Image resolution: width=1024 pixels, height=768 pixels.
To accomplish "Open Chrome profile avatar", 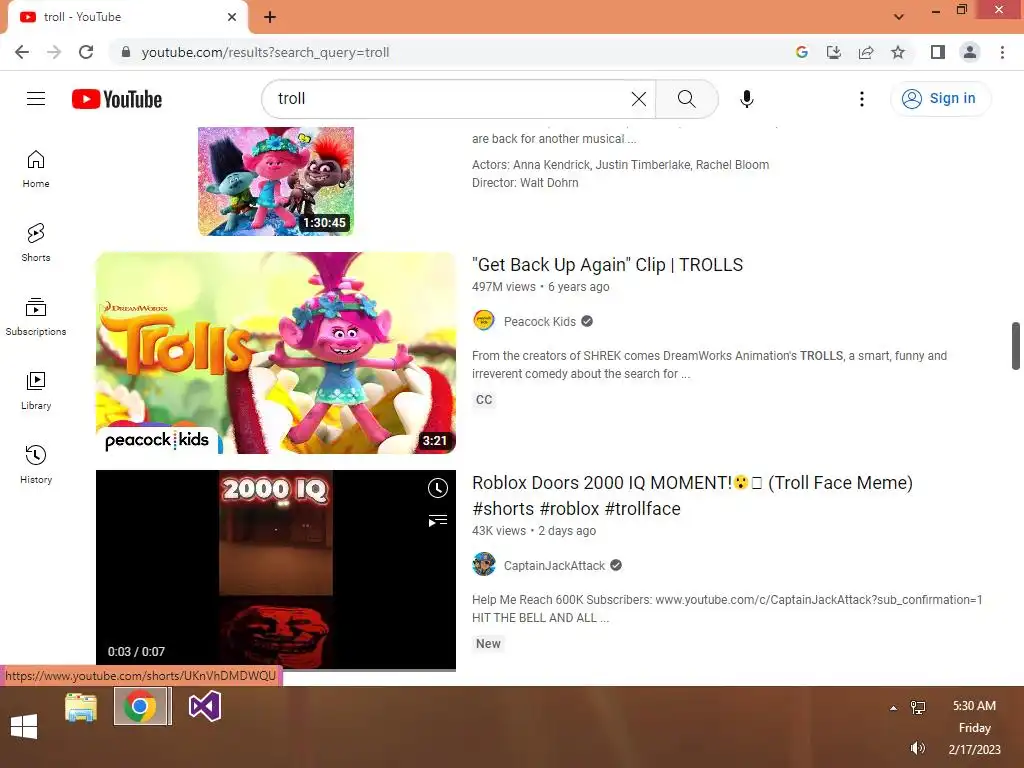I will 970,52.
